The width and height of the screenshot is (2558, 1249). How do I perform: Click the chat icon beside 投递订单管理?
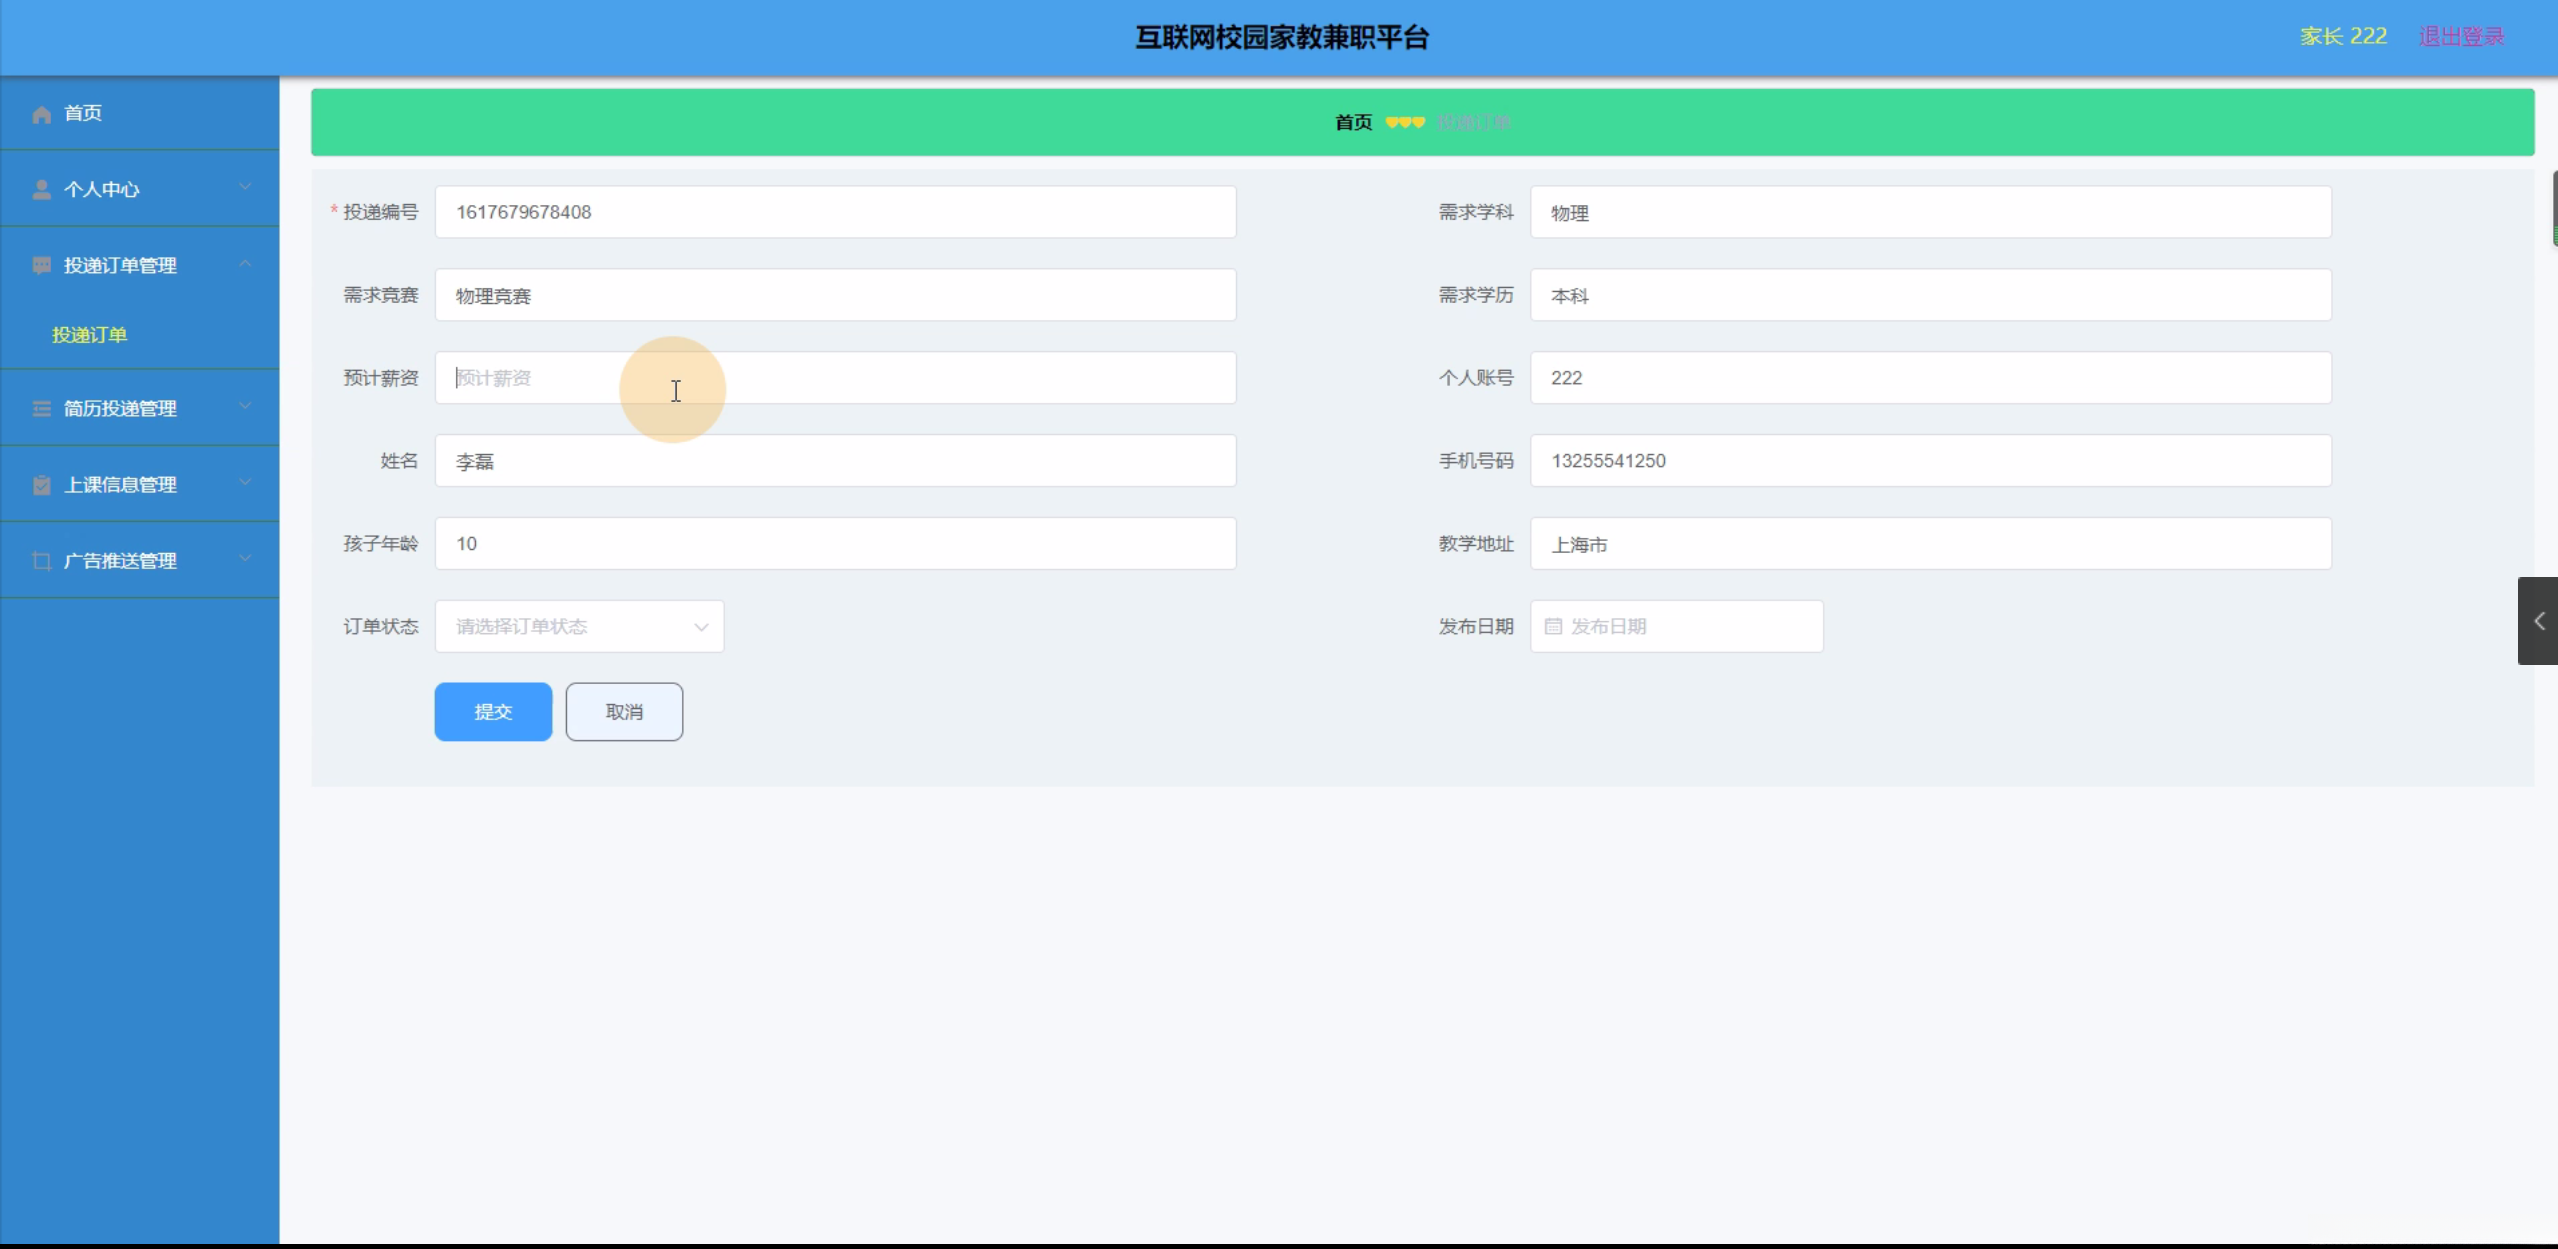point(41,266)
